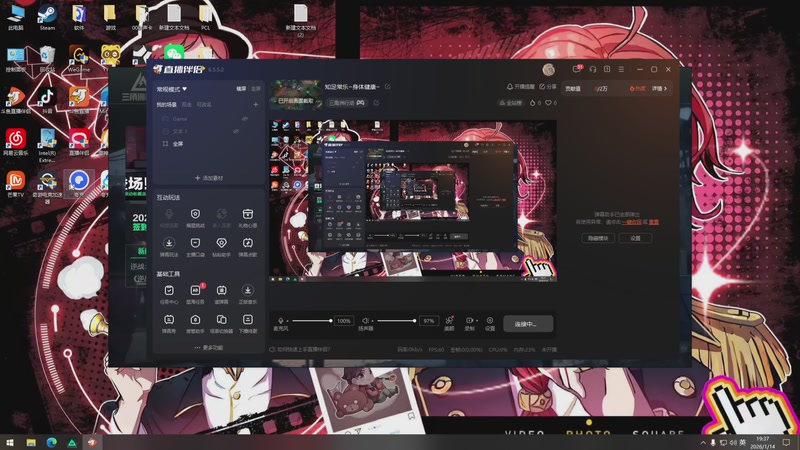Click the last basic tool icon beside 场景切换器

pyautogui.click(x=247, y=323)
